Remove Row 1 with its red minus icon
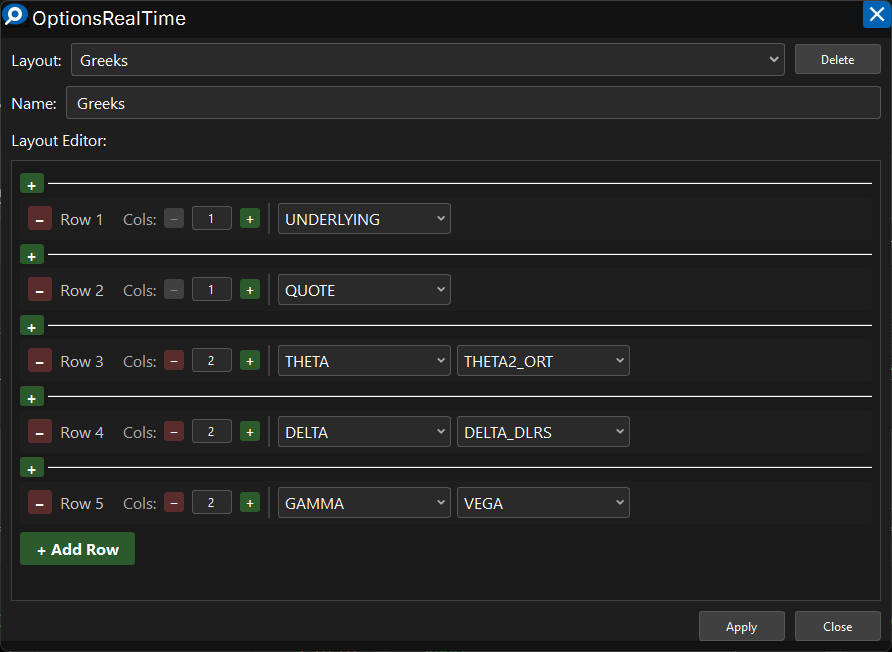892x652 pixels. [39, 219]
